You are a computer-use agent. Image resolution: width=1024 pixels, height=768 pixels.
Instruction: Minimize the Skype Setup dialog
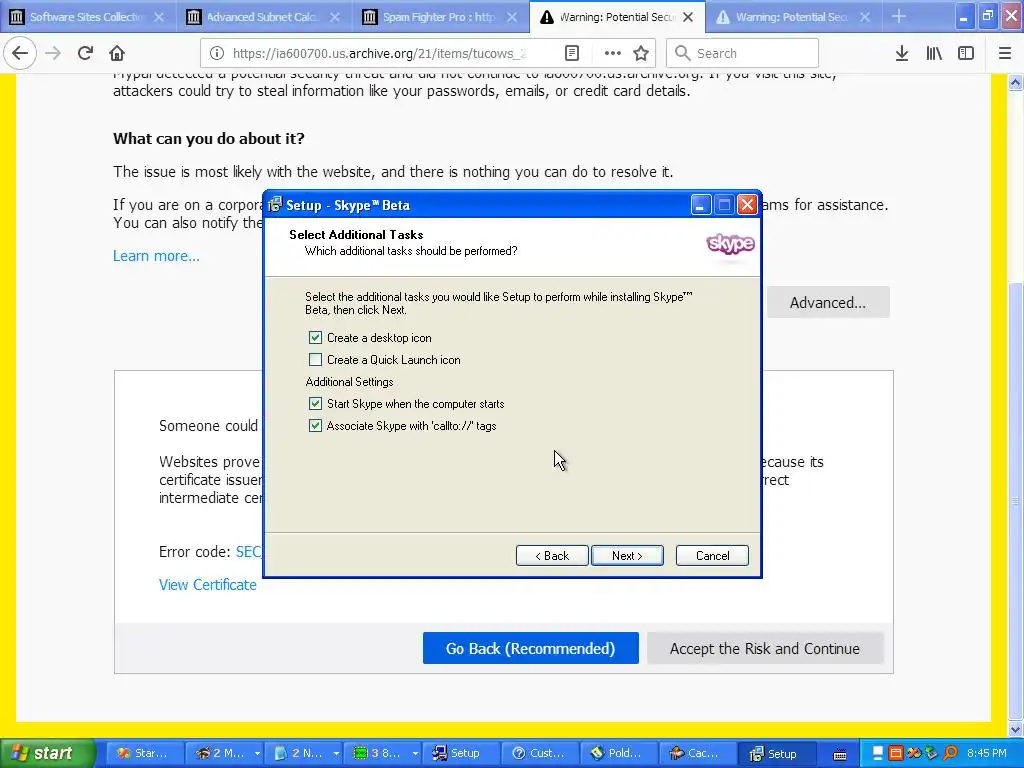tap(701, 205)
